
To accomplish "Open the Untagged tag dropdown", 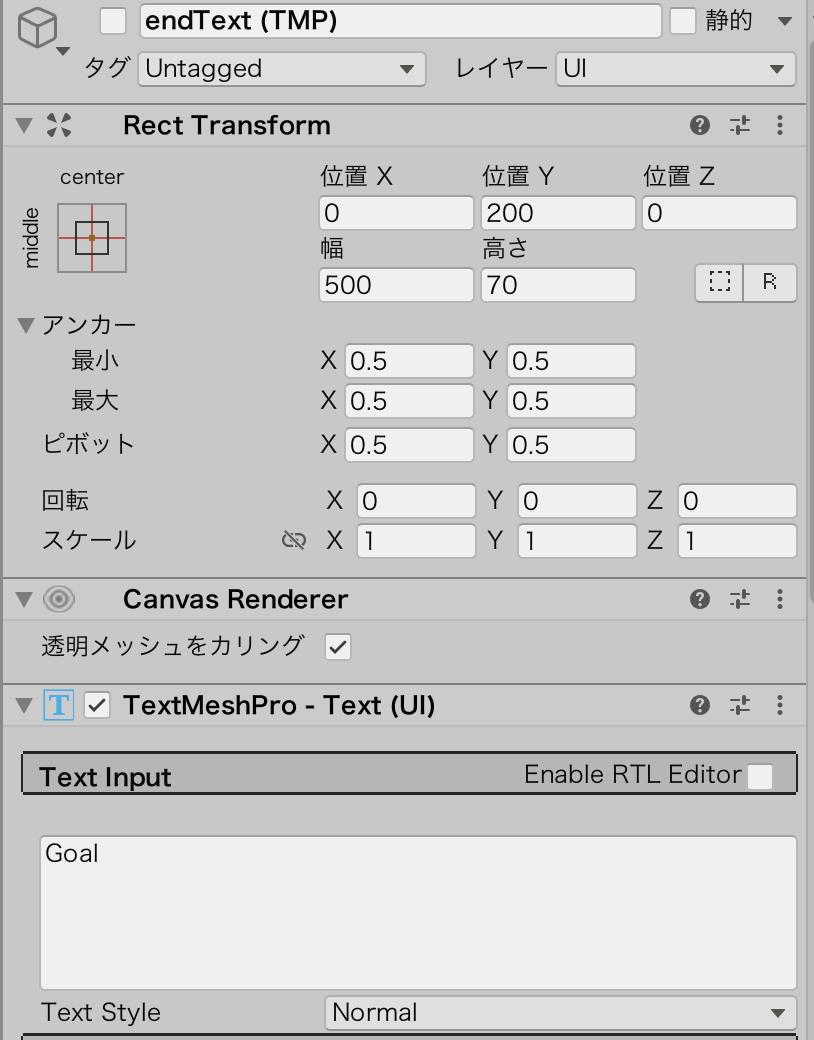I will [280, 69].
